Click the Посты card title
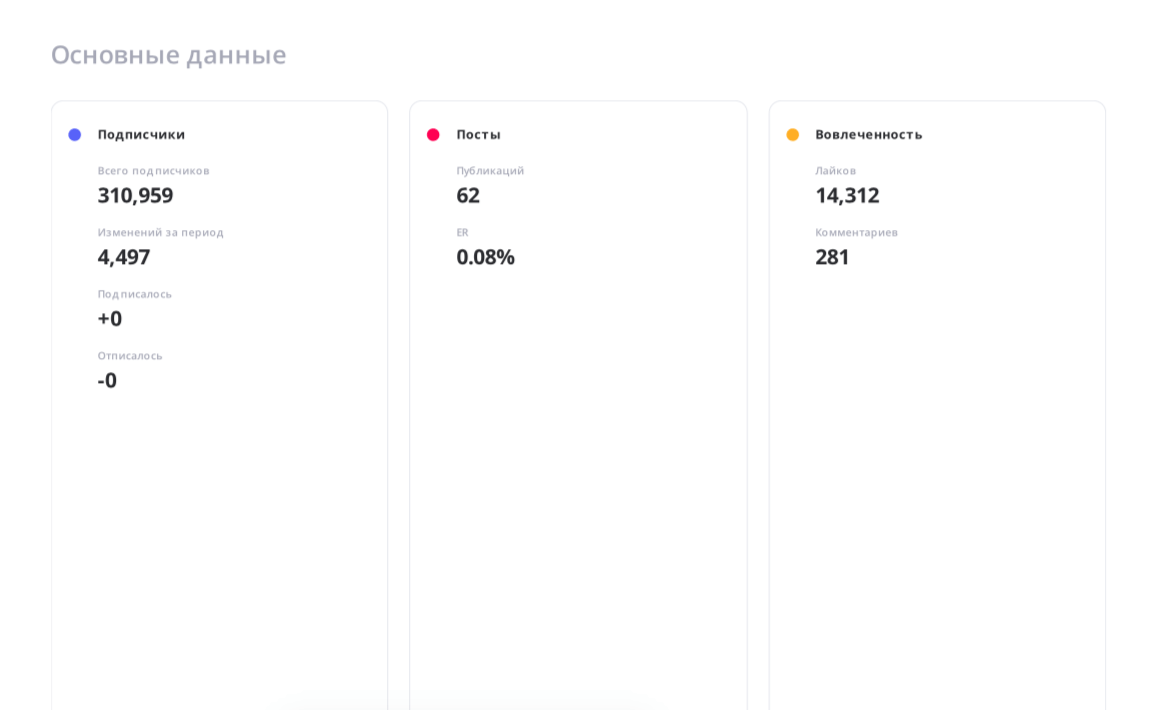 (x=478, y=135)
